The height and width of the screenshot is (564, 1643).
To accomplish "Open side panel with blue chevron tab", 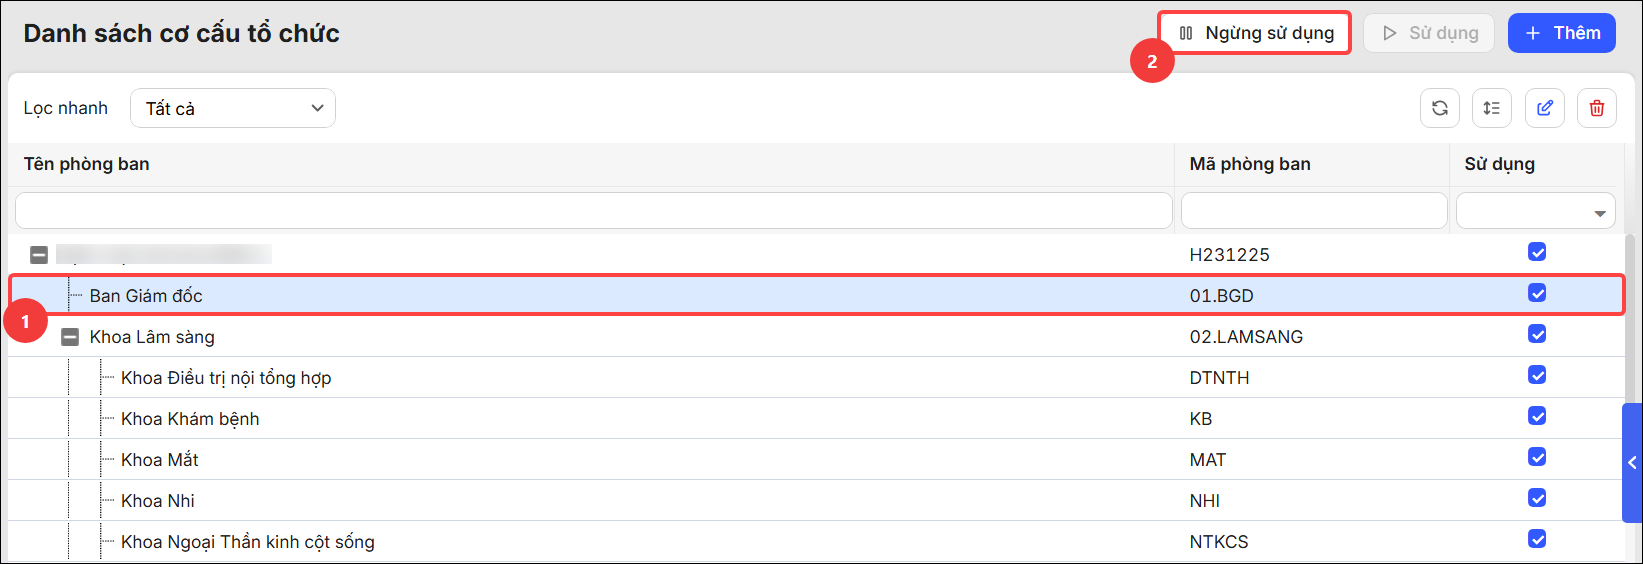I will [x=1632, y=463].
